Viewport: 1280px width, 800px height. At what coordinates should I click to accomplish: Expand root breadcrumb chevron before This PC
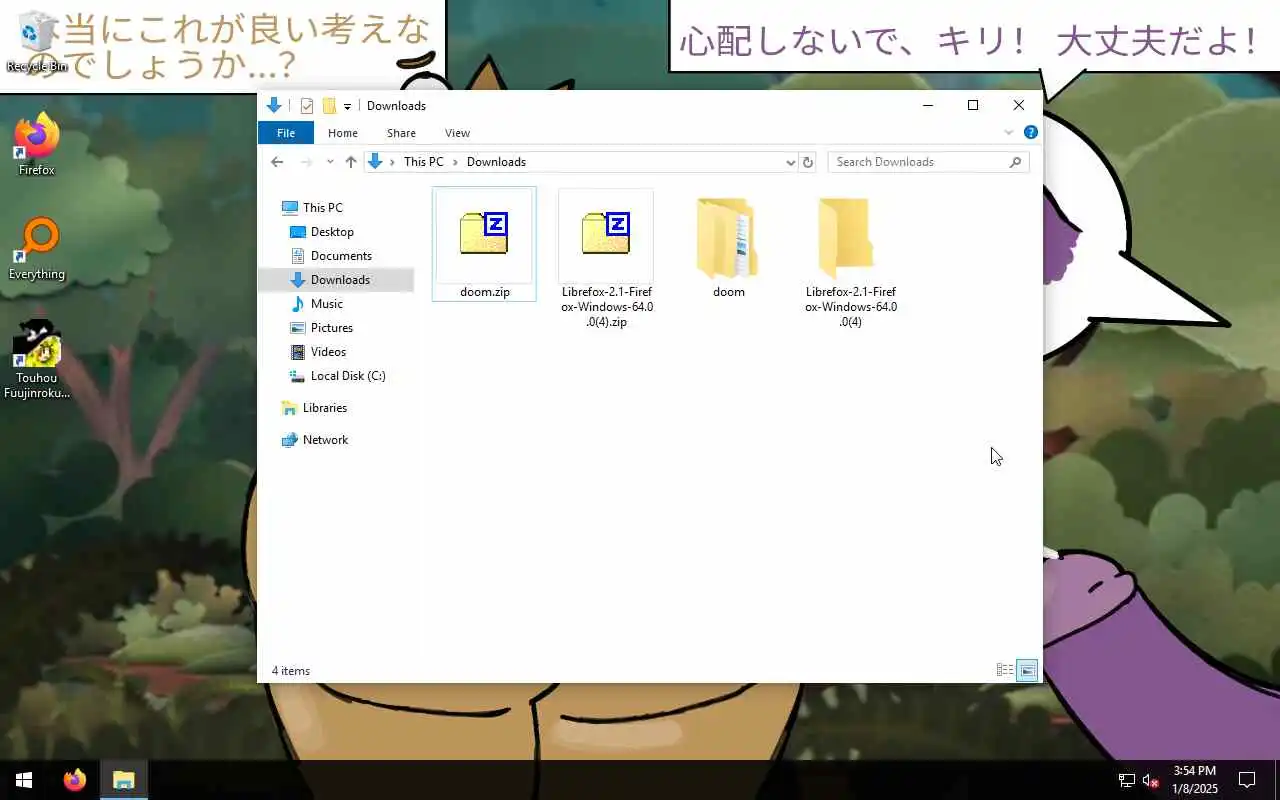pyautogui.click(x=393, y=162)
